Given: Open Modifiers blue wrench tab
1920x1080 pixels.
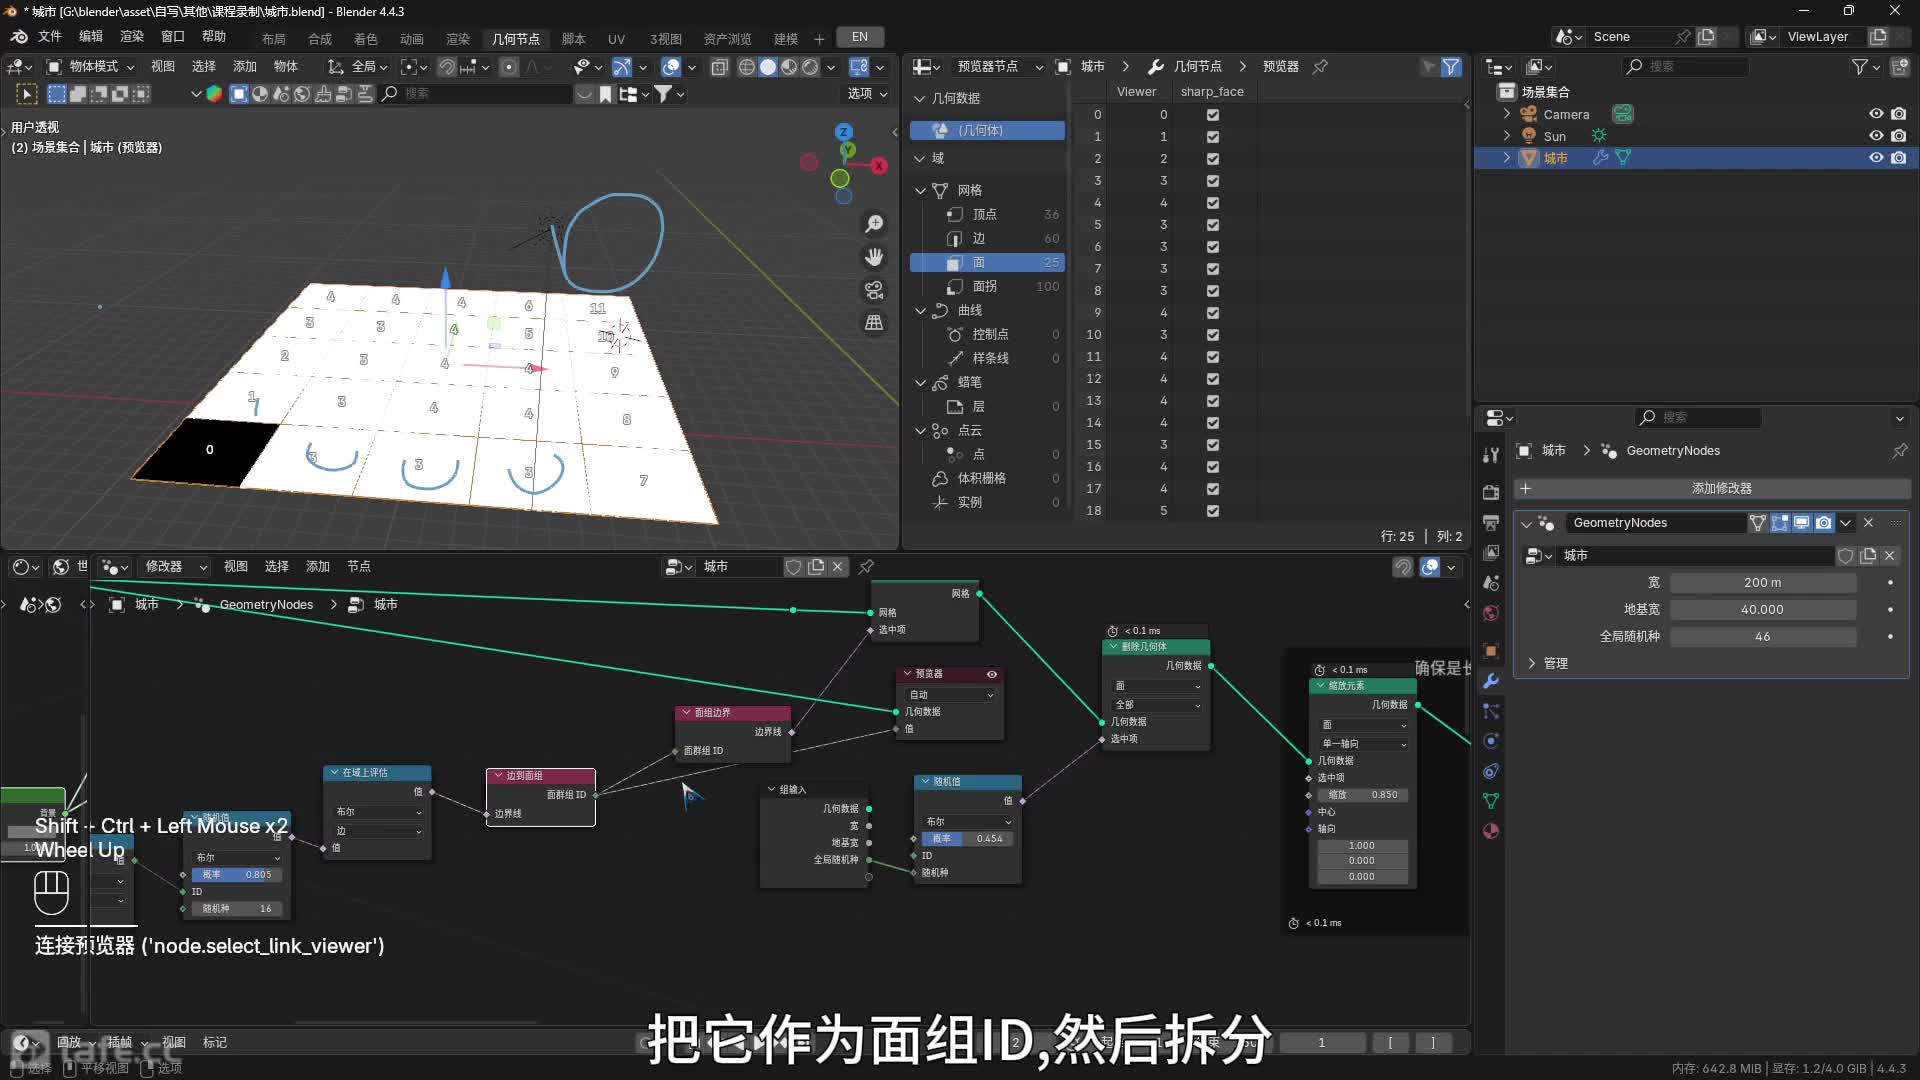Looking at the screenshot, I should (x=1491, y=681).
